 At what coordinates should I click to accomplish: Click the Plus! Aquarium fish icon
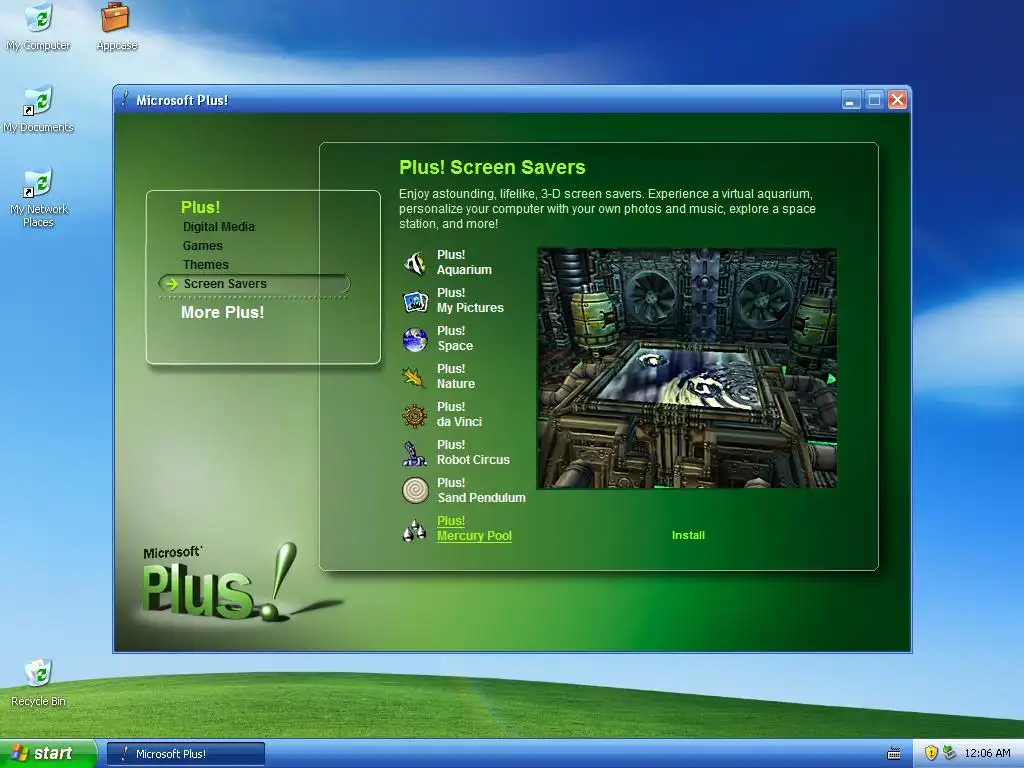pos(415,263)
